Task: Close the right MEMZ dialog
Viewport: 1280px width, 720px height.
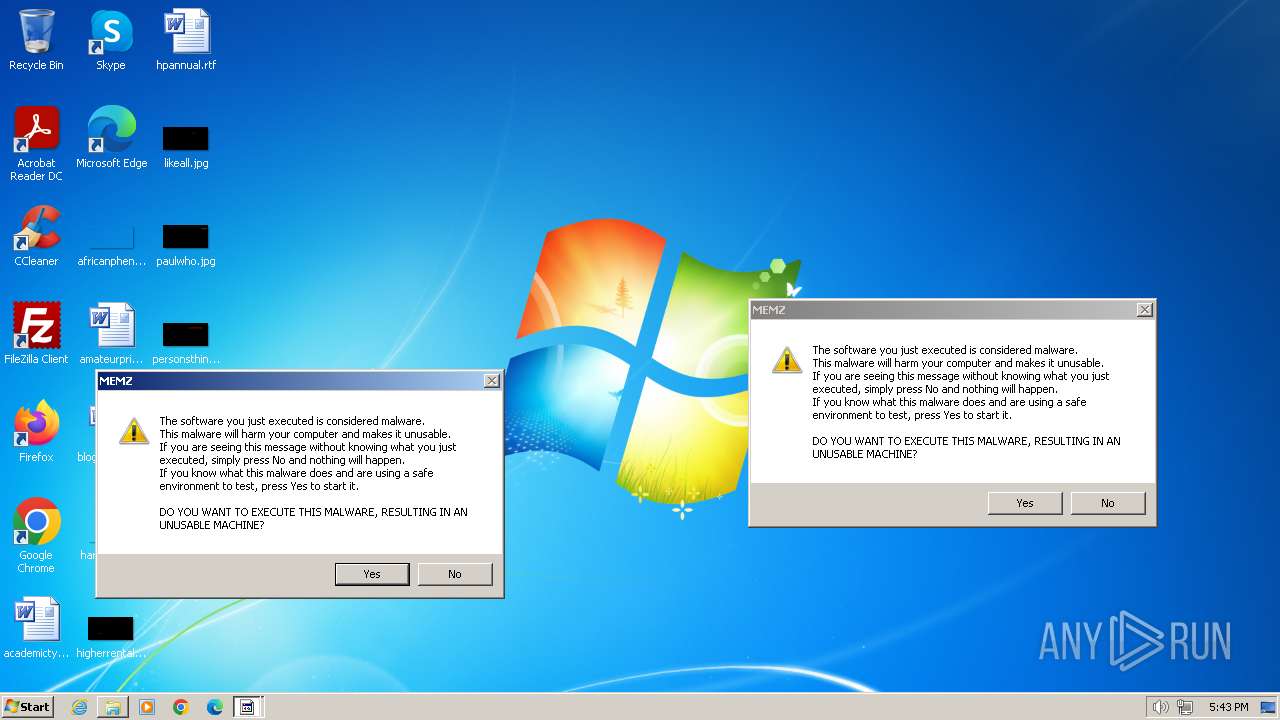Action: (1144, 310)
